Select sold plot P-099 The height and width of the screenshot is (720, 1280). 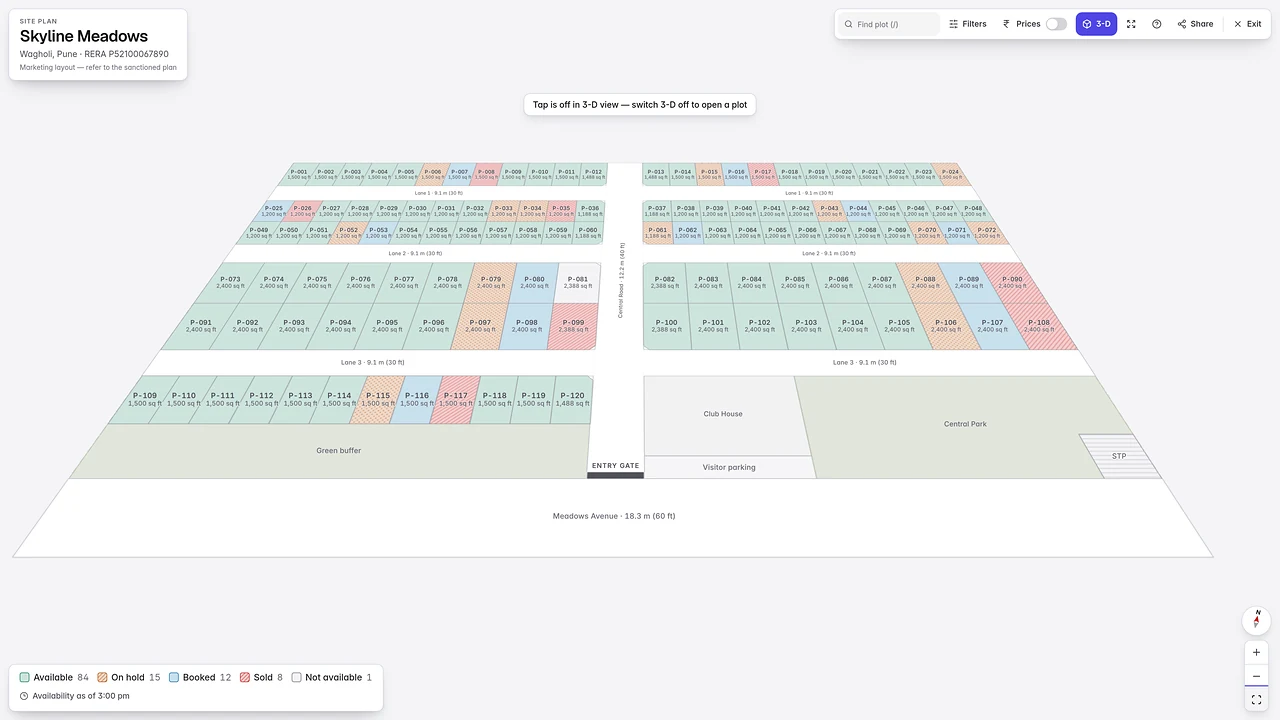(x=574, y=326)
